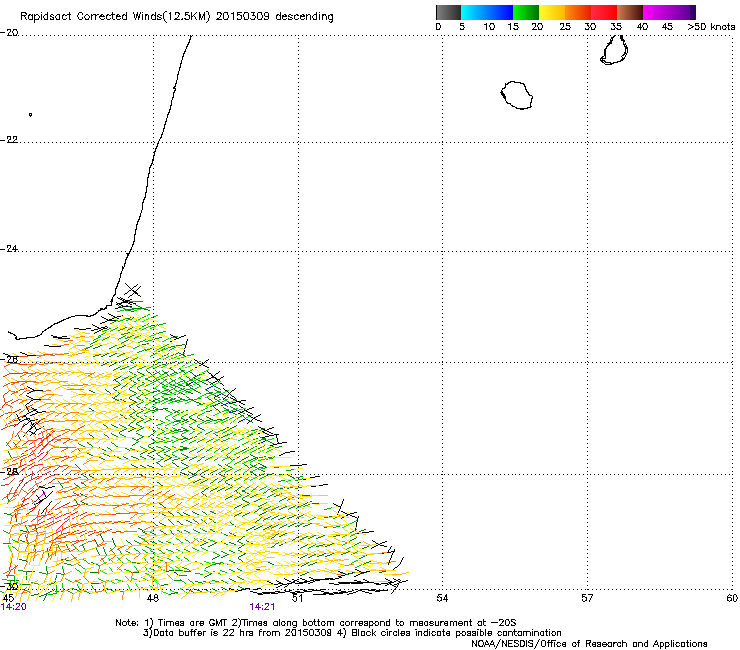Click the orange 25-30 knots legend band
The image size is (740, 650).
click(578, 12)
